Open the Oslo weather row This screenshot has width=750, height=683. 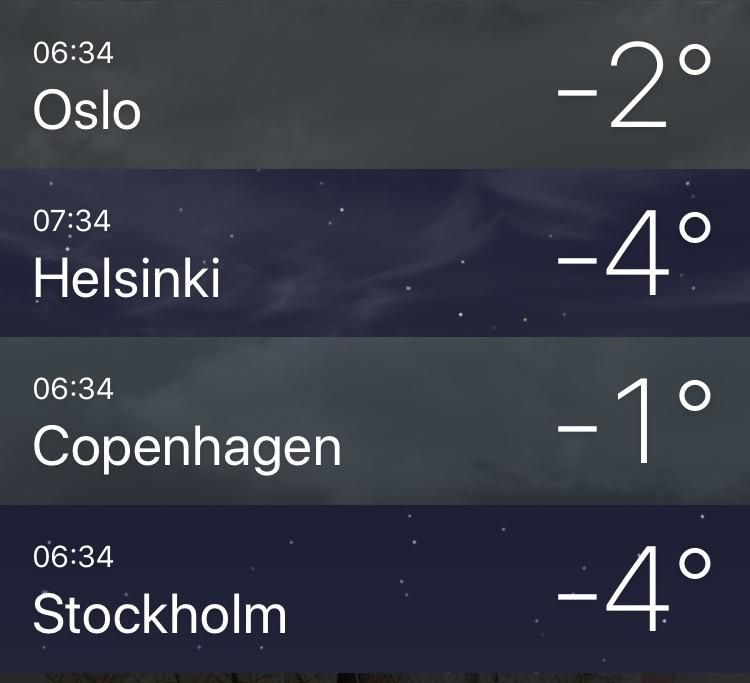coord(375,84)
